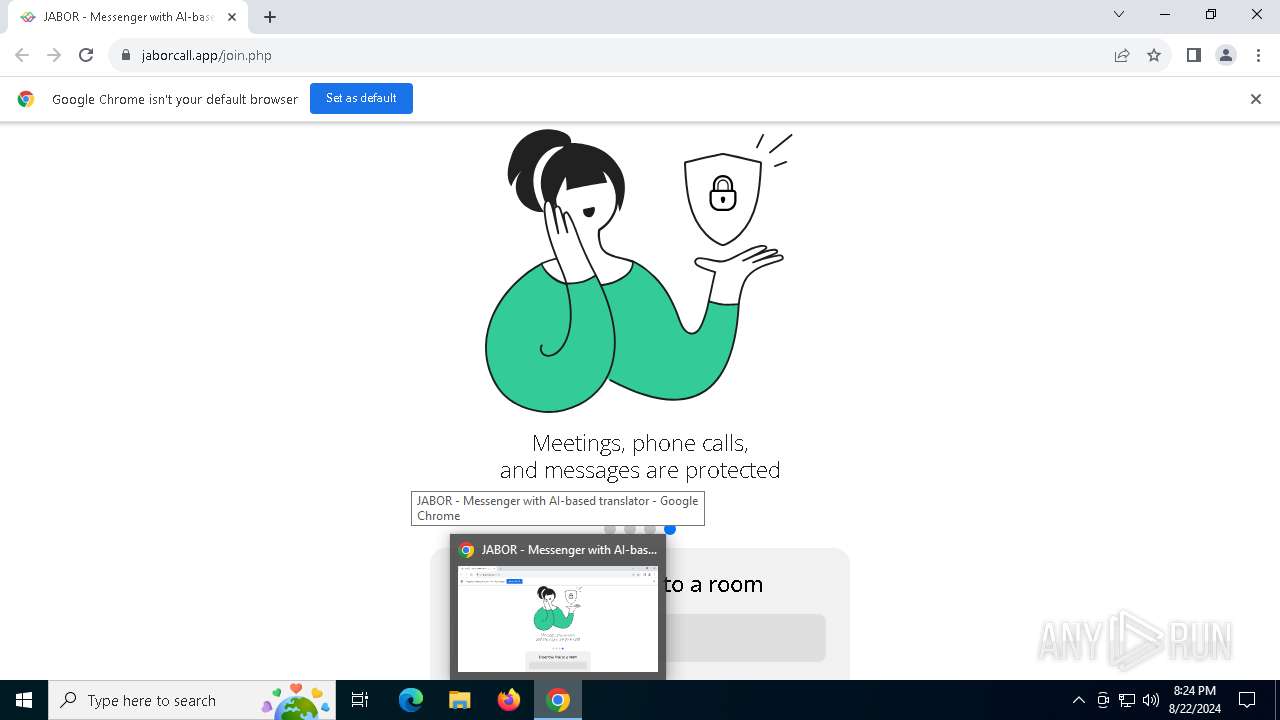Image resolution: width=1280 pixels, height=720 pixels.
Task: Minimize the Chrome window
Action: tap(1165, 14)
